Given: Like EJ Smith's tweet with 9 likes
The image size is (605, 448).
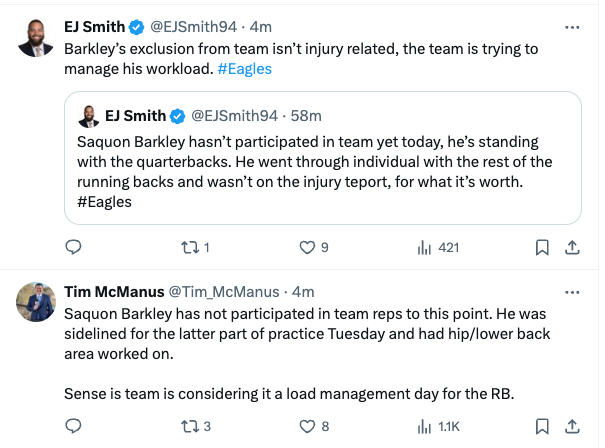Looking at the screenshot, I should click(x=308, y=247).
